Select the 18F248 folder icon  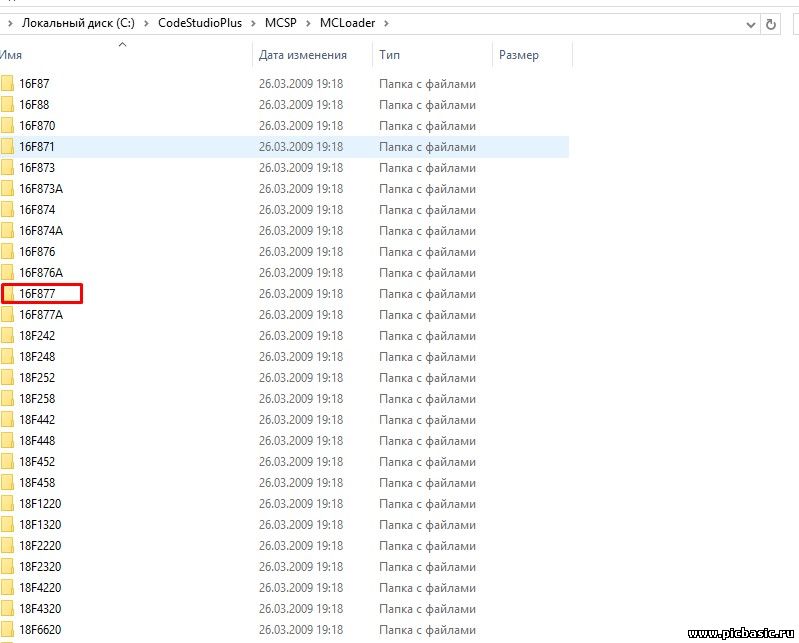(7, 357)
